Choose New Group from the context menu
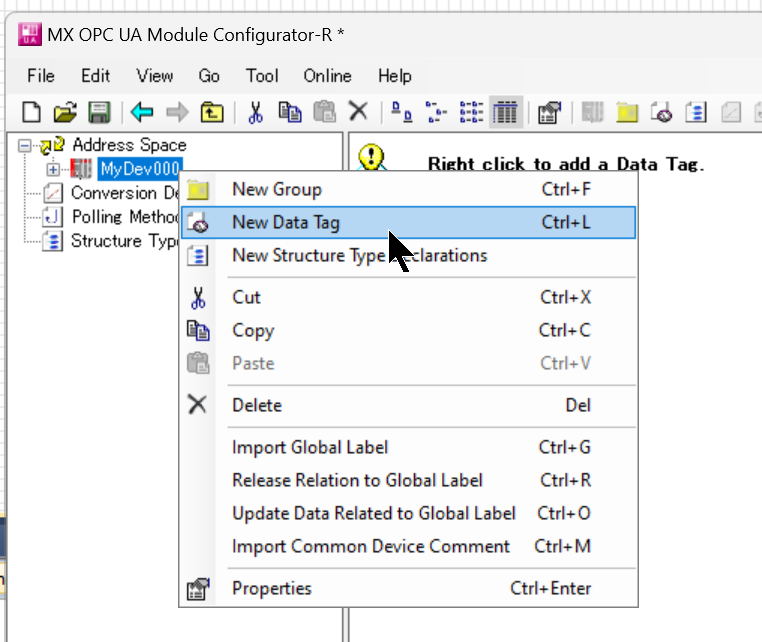The height and width of the screenshot is (642, 762). 409,190
